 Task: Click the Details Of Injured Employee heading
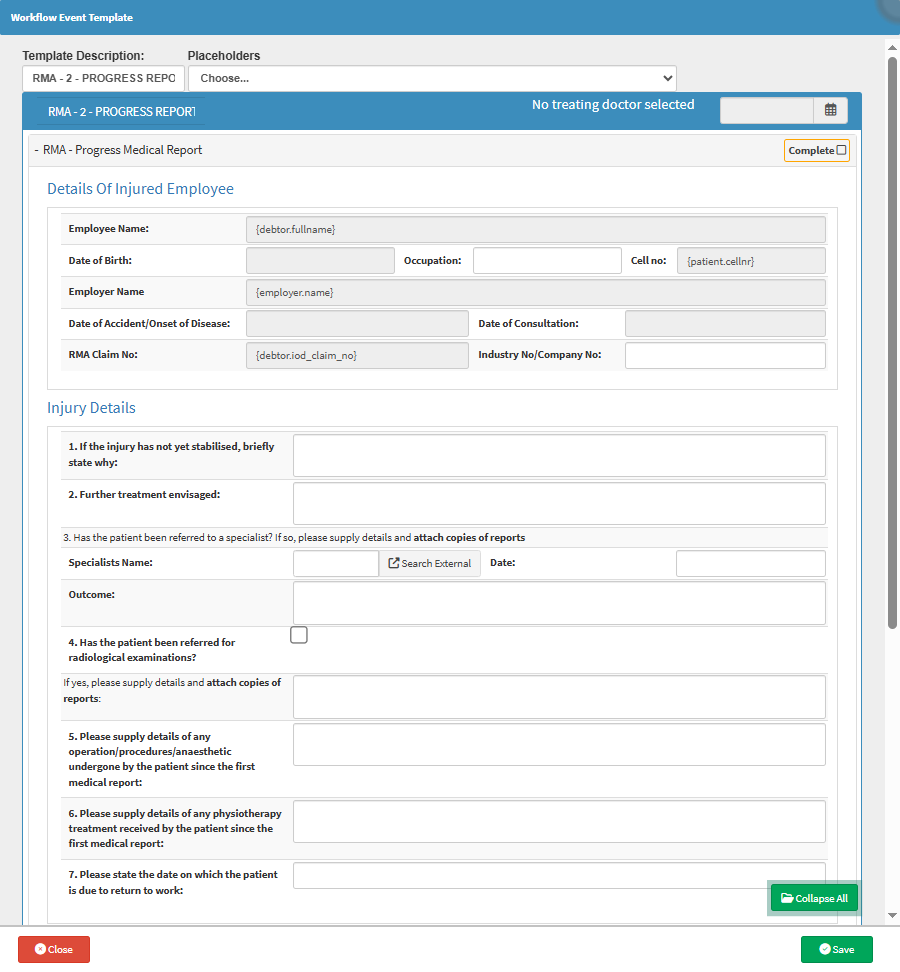141,188
